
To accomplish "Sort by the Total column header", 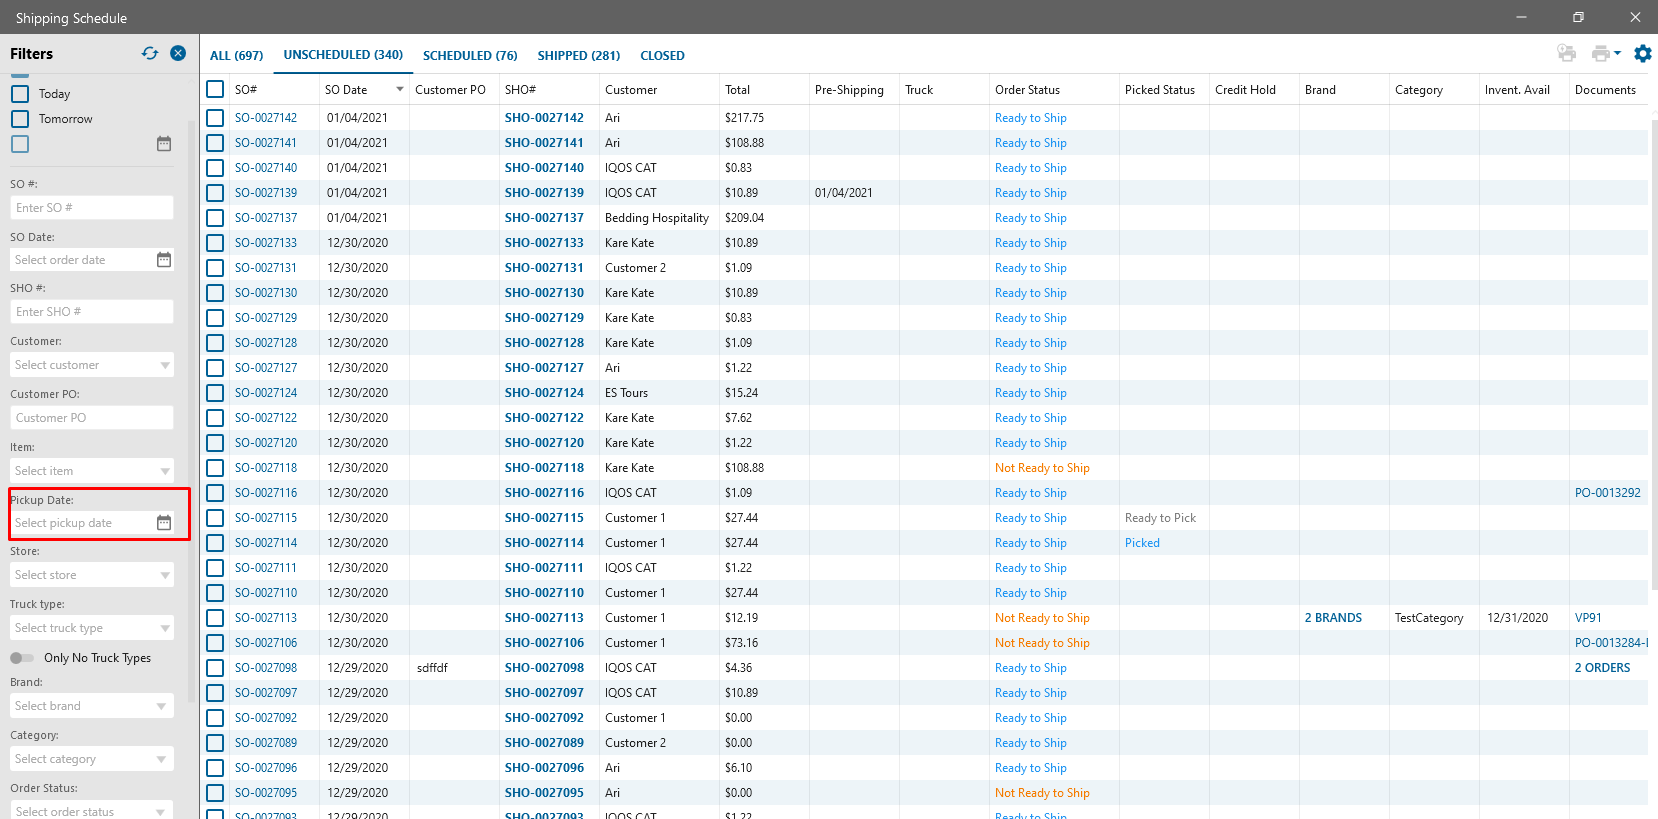I will point(737,90).
